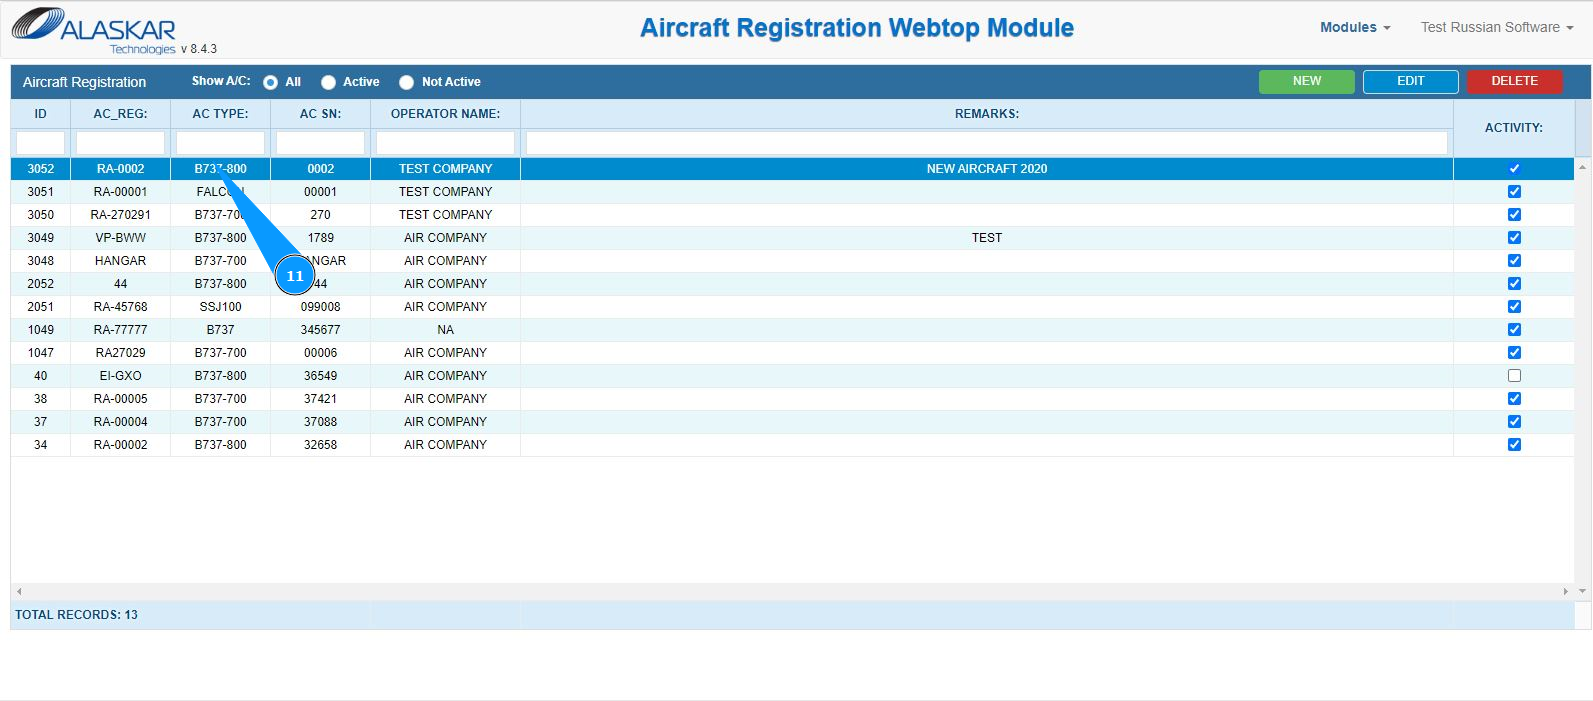
Task: Click the scroll-right arrow of the horizontal scrollbar
Action: point(1565,591)
